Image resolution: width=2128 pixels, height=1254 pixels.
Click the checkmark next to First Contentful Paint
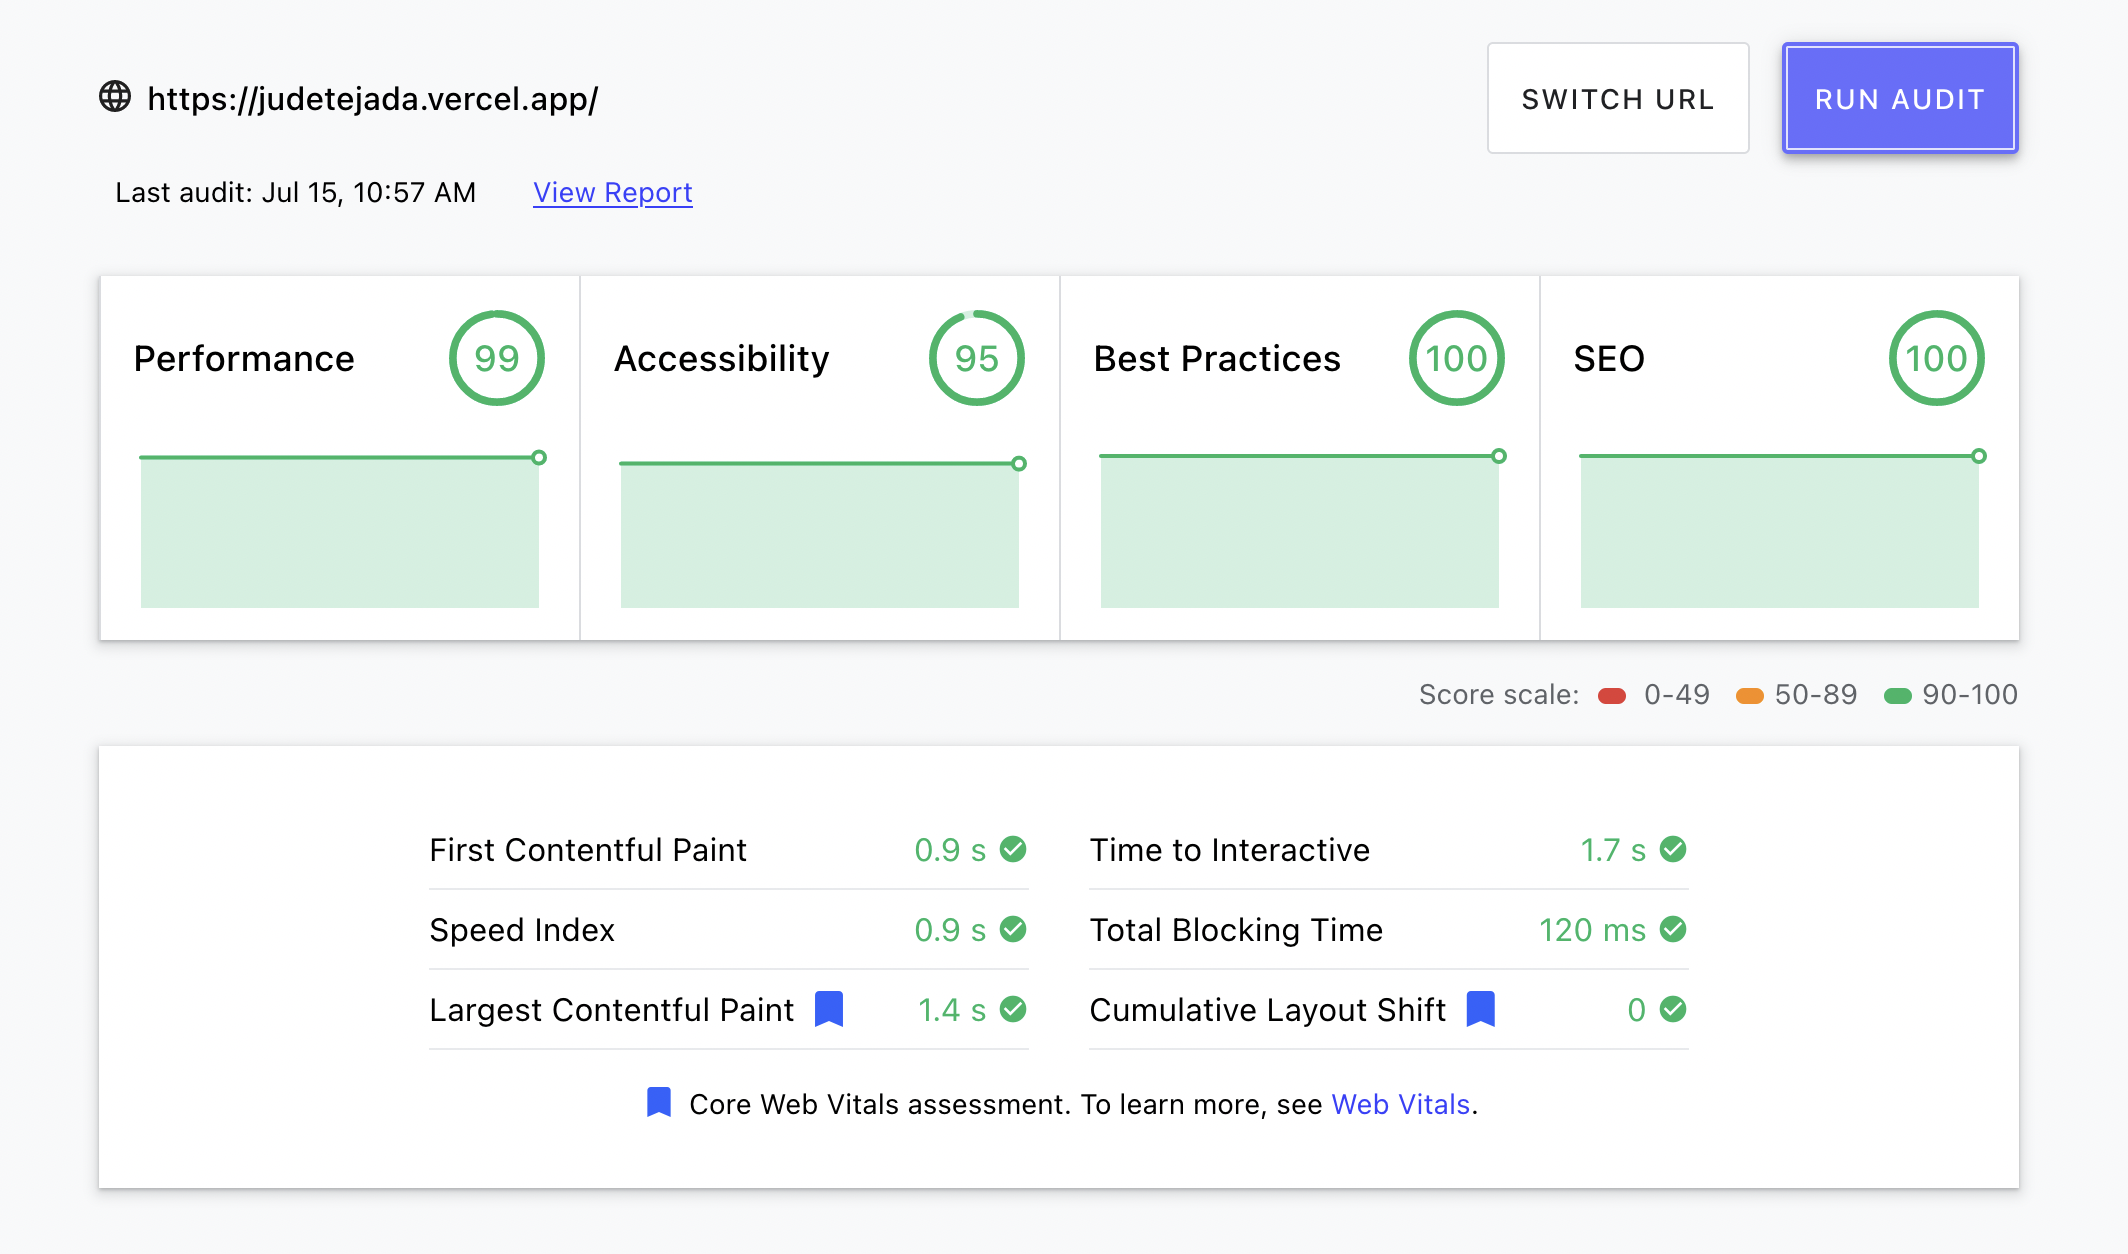(1013, 849)
